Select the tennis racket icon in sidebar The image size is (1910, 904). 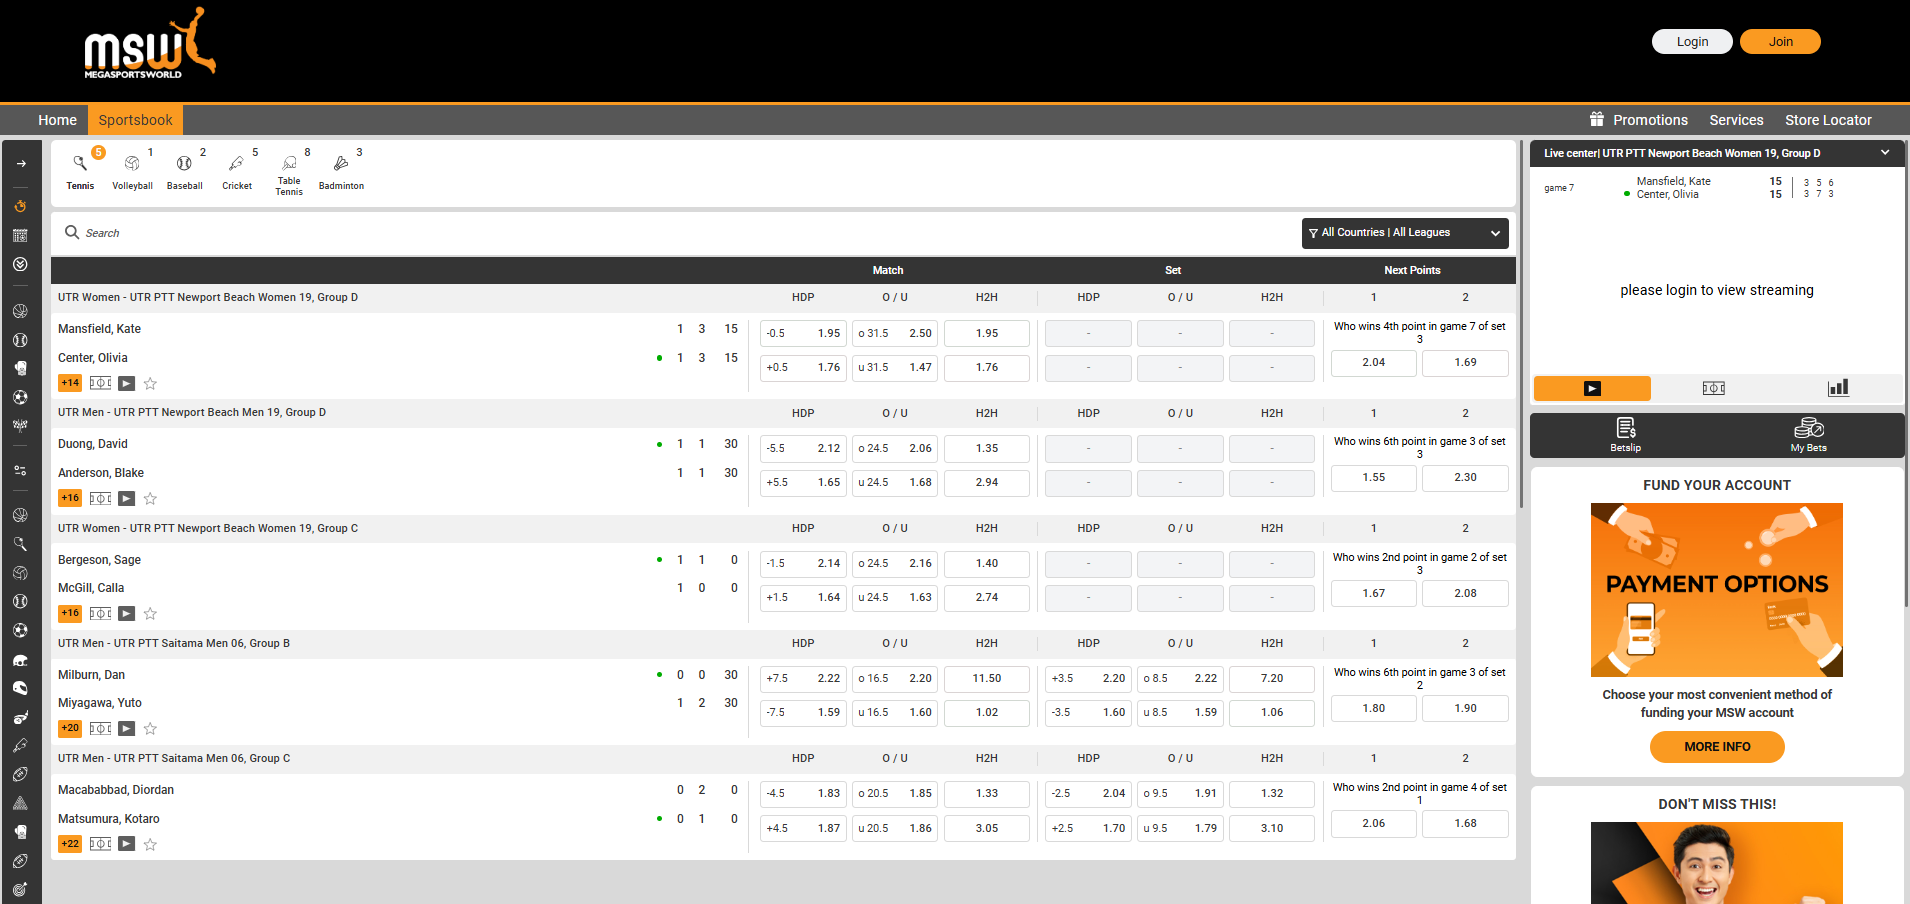point(21,544)
